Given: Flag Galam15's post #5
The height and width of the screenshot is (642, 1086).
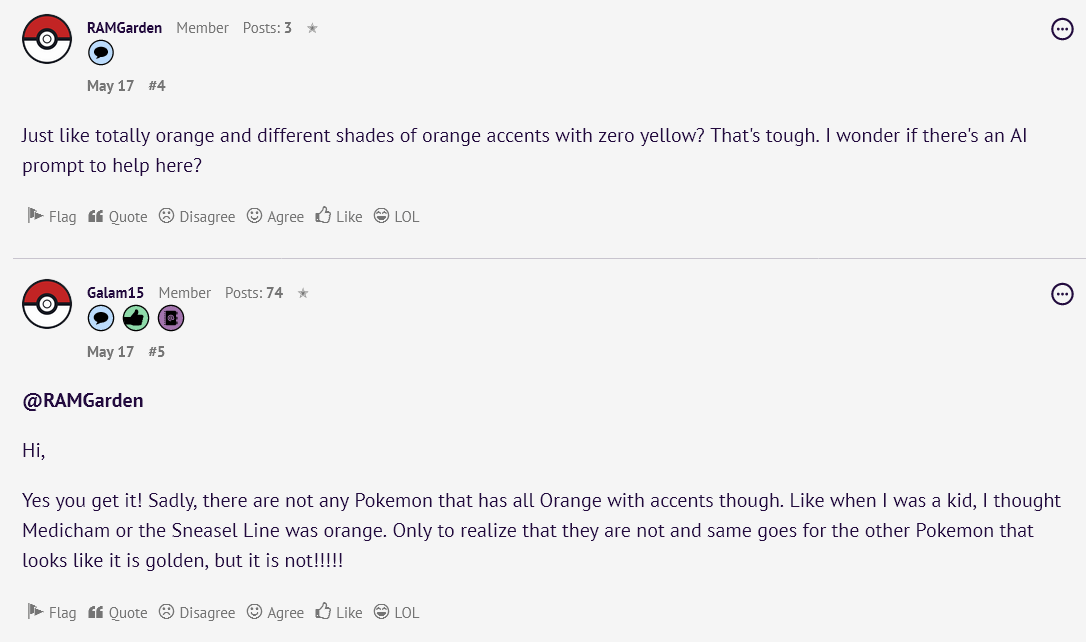Looking at the screenshot, I should (52, 612).
